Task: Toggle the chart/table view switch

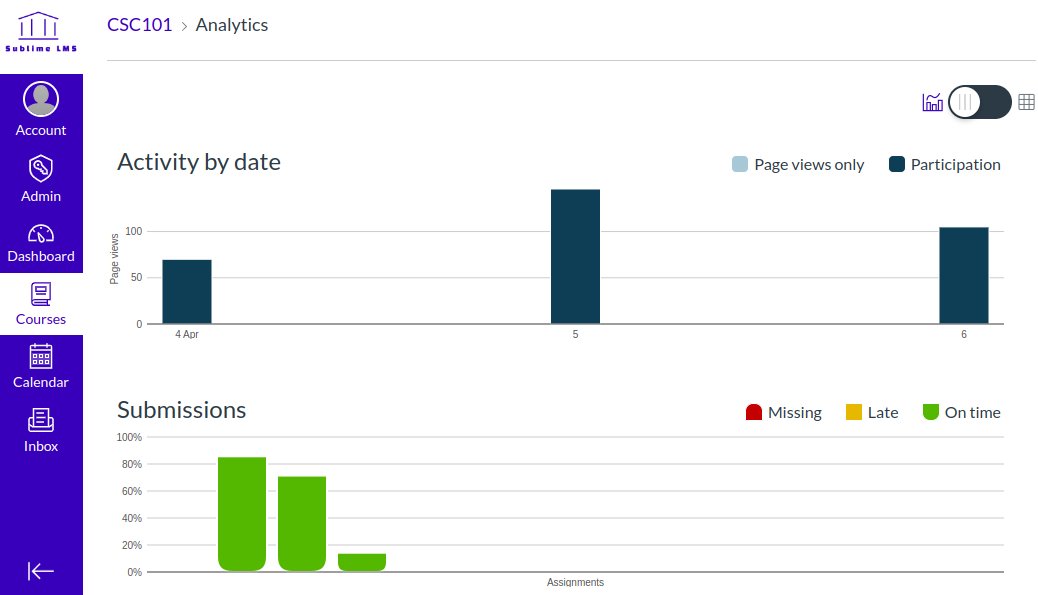Action: [x=979, y=102]
